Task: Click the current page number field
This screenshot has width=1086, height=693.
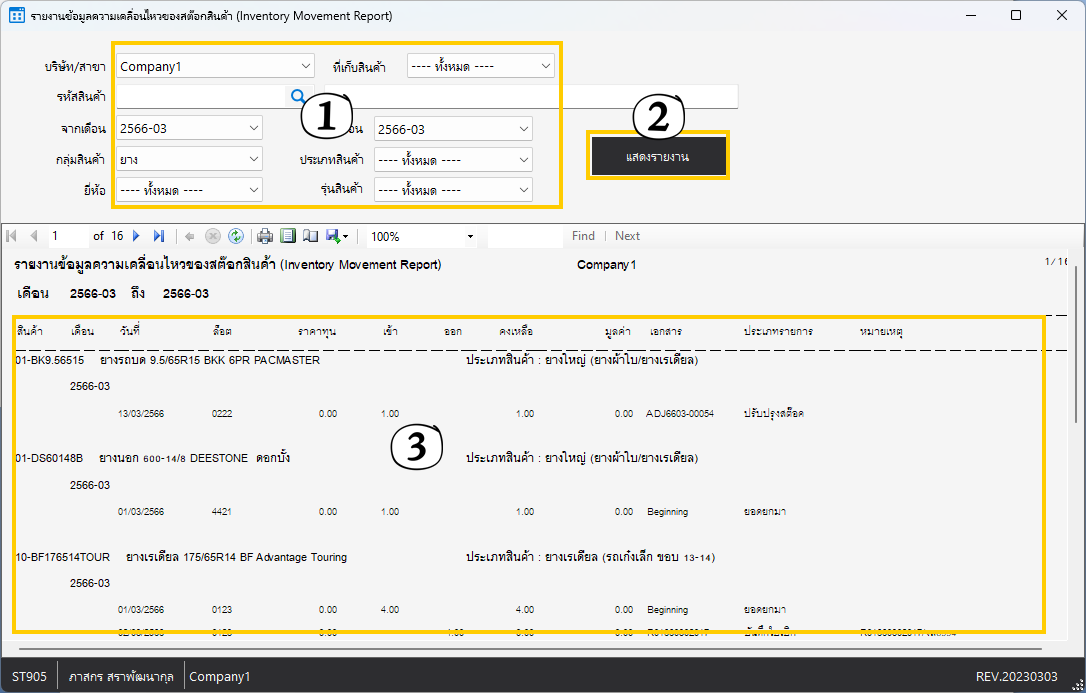Action: point(68,236)
